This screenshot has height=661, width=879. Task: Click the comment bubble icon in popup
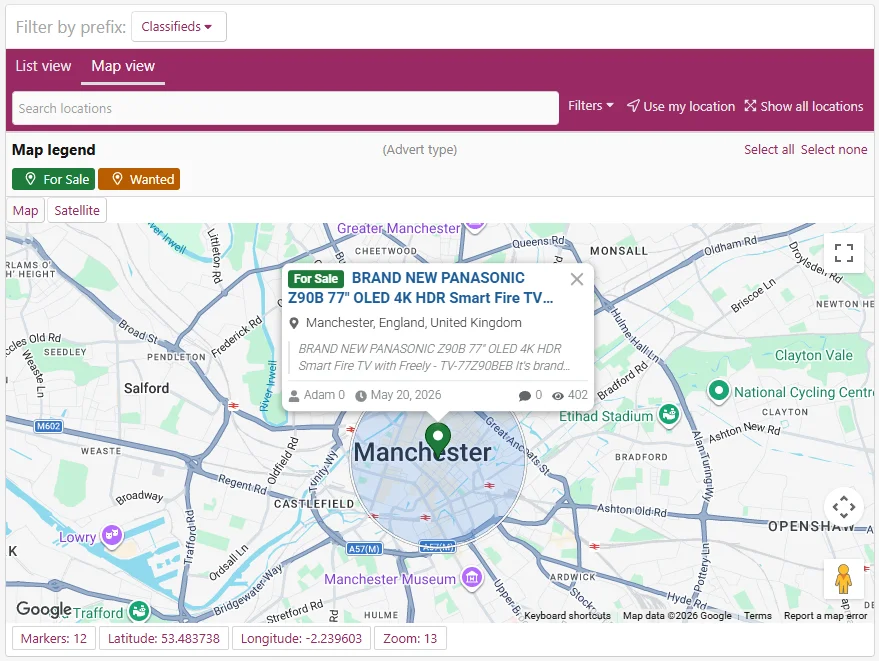coord(525,396)
